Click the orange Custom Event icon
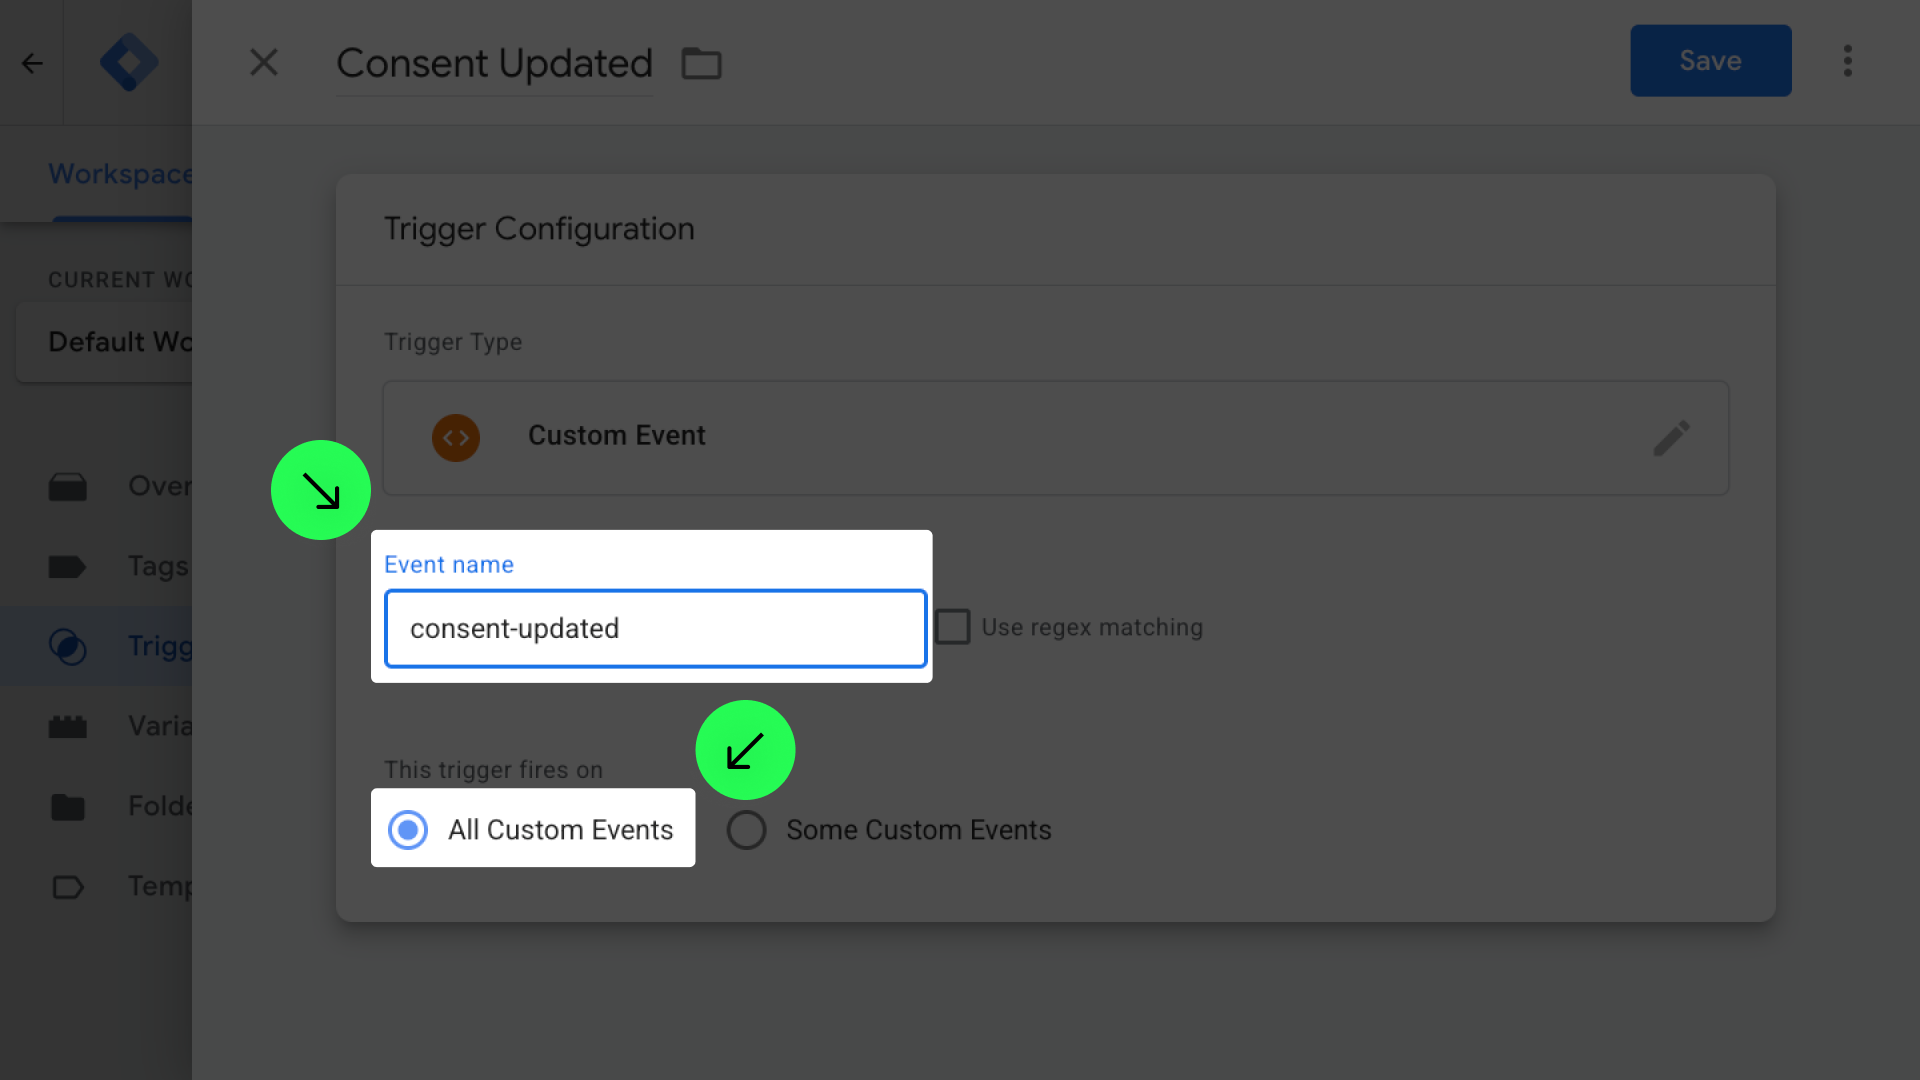 [456, 438]
